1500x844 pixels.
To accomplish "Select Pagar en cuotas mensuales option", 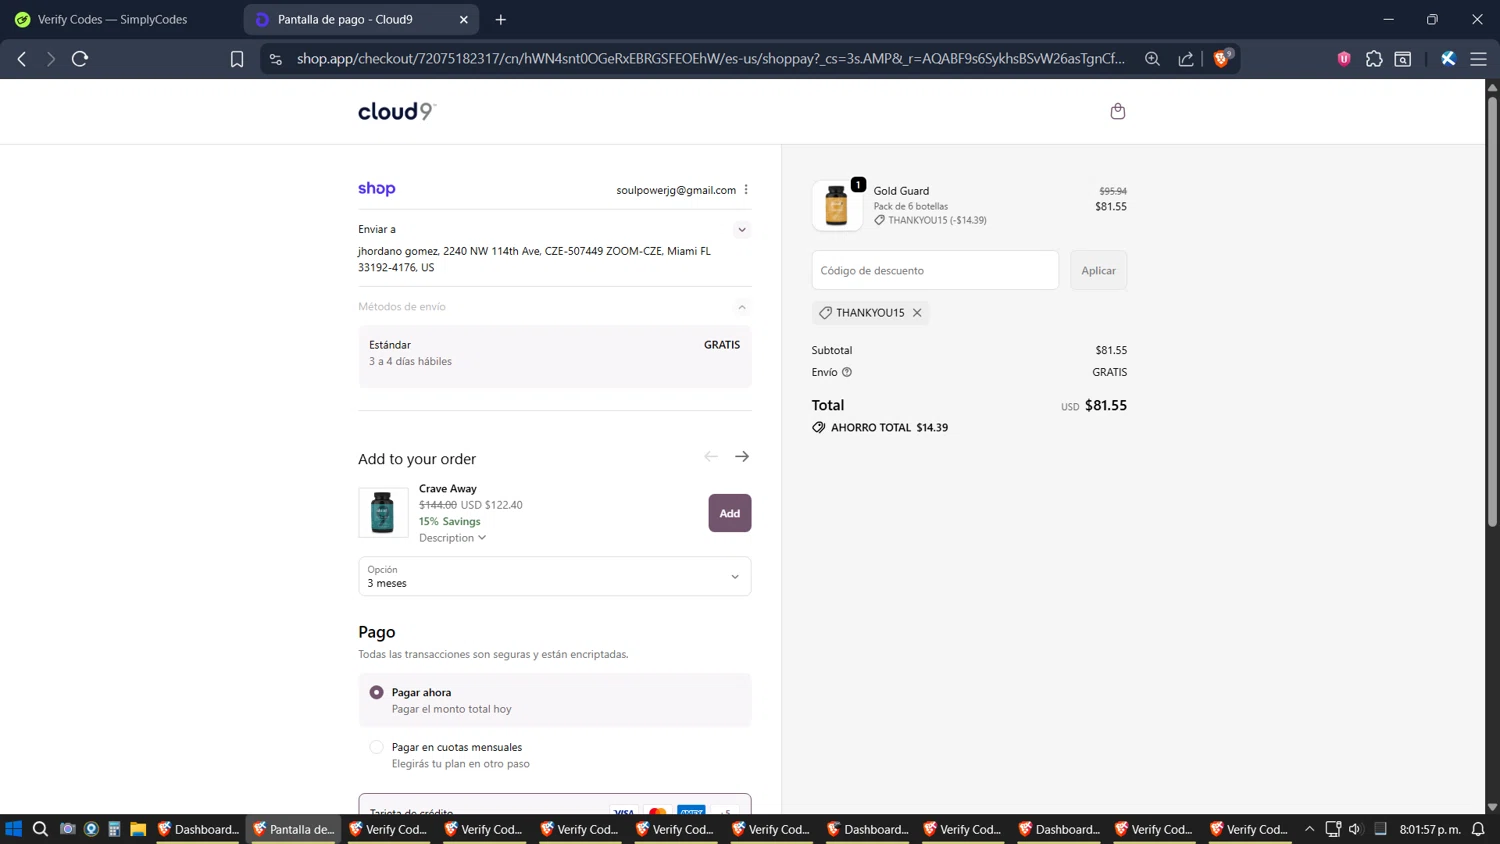I will click(555, 755).
